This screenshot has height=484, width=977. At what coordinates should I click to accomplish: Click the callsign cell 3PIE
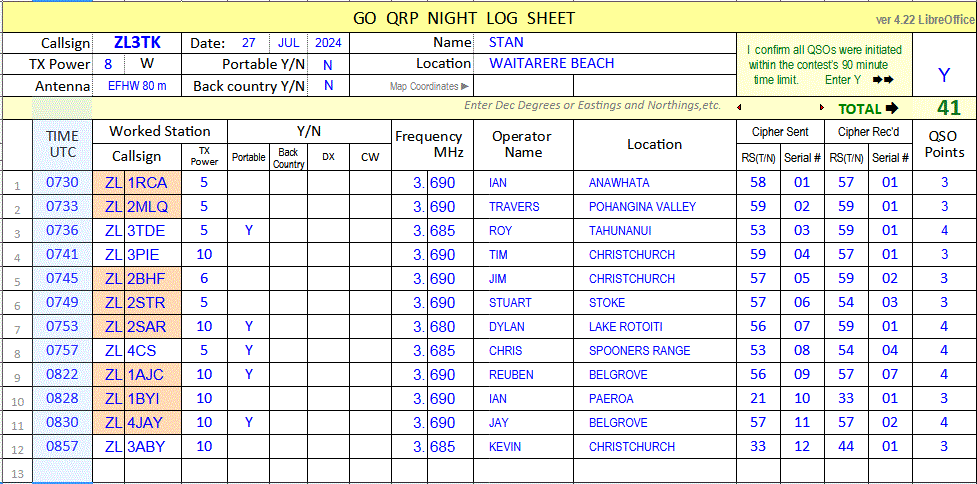[x=153, y=255]
